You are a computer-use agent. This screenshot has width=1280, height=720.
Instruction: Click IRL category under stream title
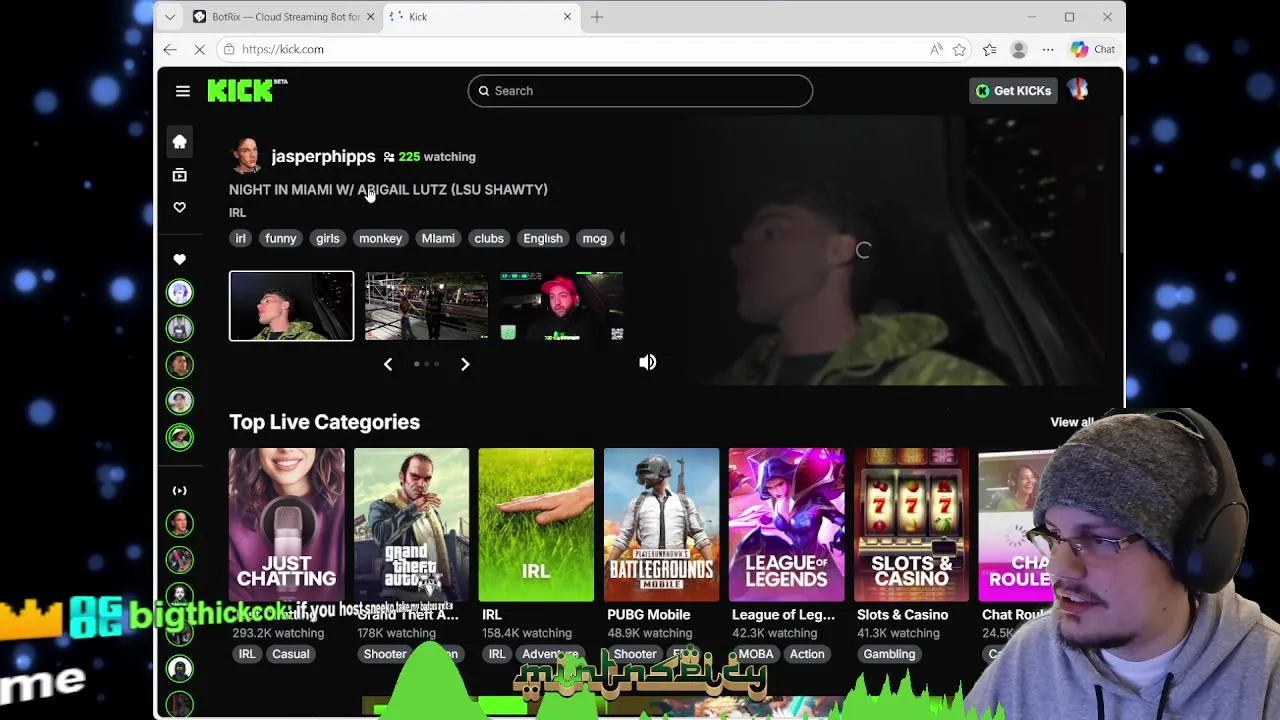pos(237,213)
